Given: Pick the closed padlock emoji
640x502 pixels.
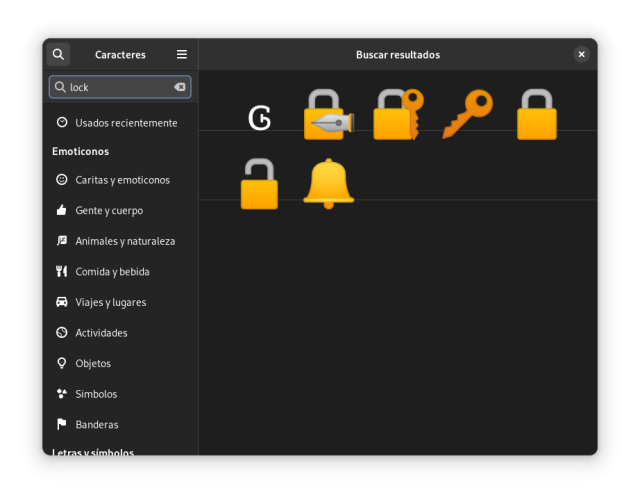Looking at the screenshot, I should click(x=537, y=115).
